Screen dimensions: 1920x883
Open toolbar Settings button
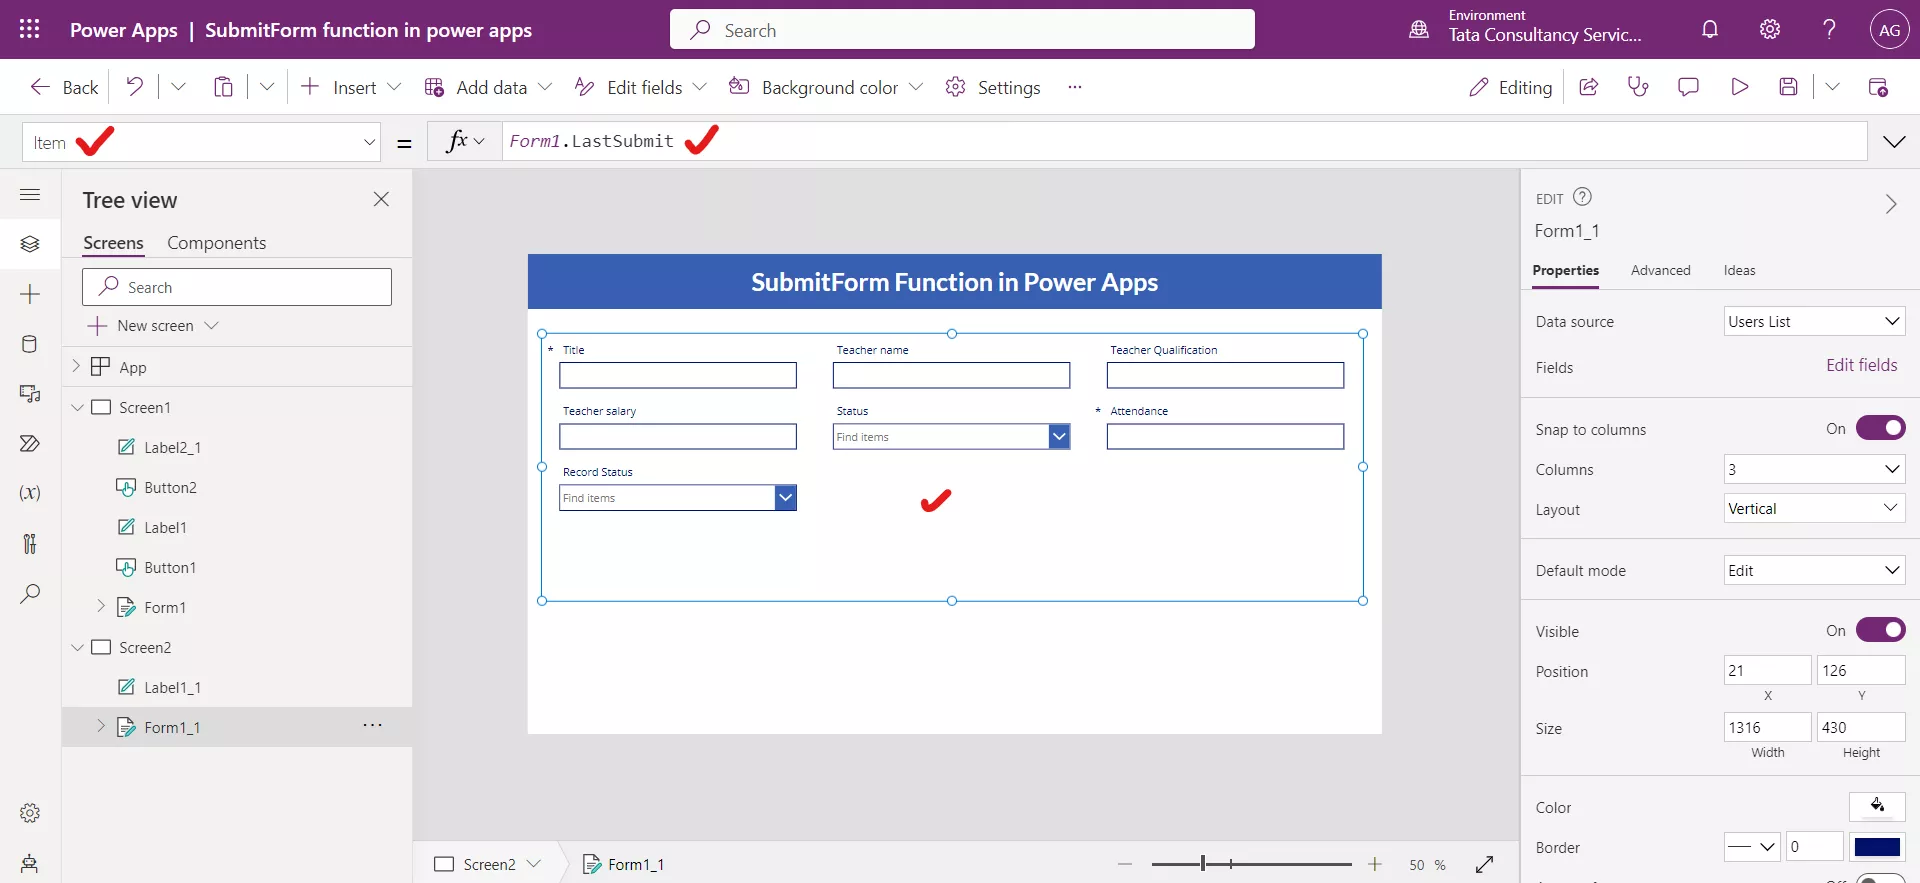point(993,87)
